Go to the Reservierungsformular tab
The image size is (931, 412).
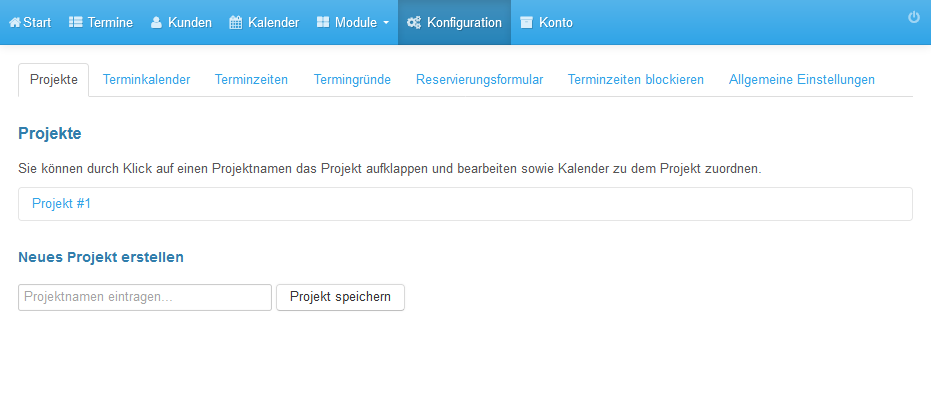pos(480,80)
